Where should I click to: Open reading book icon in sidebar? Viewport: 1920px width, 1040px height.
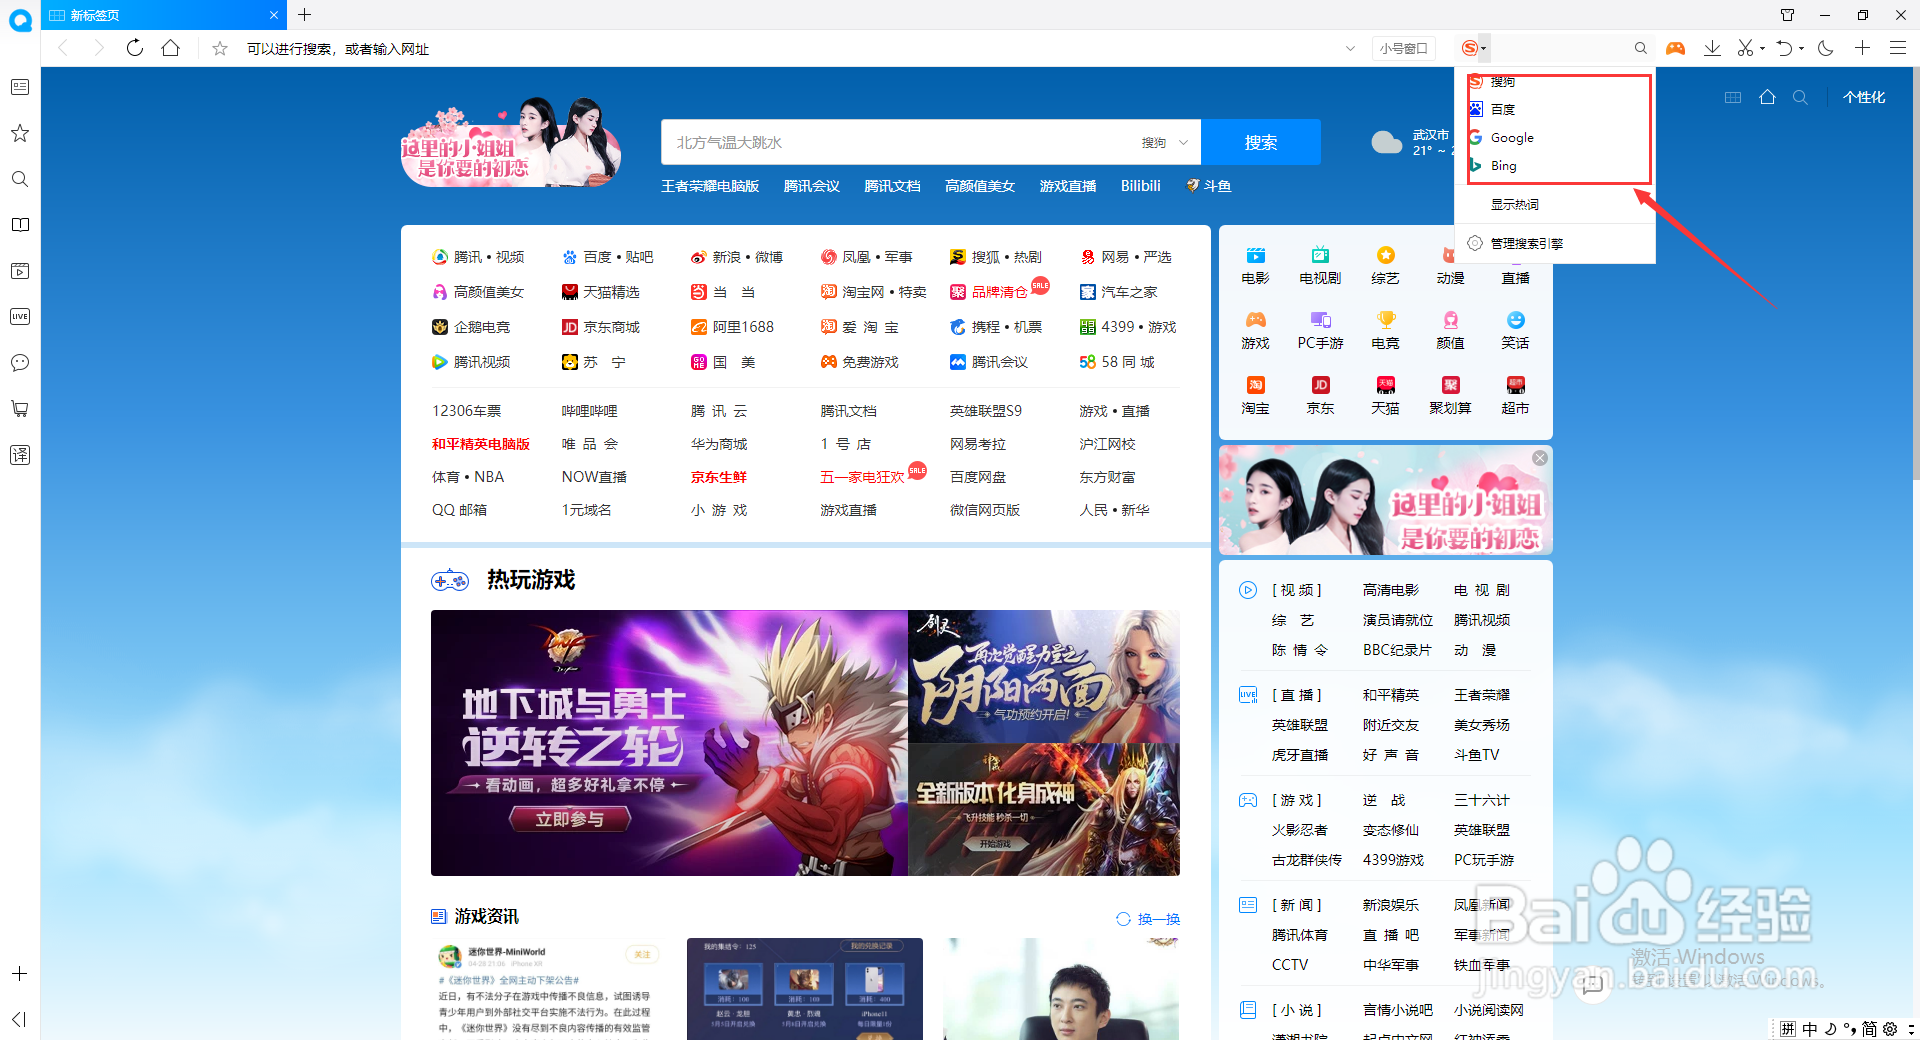pos(20,225)
